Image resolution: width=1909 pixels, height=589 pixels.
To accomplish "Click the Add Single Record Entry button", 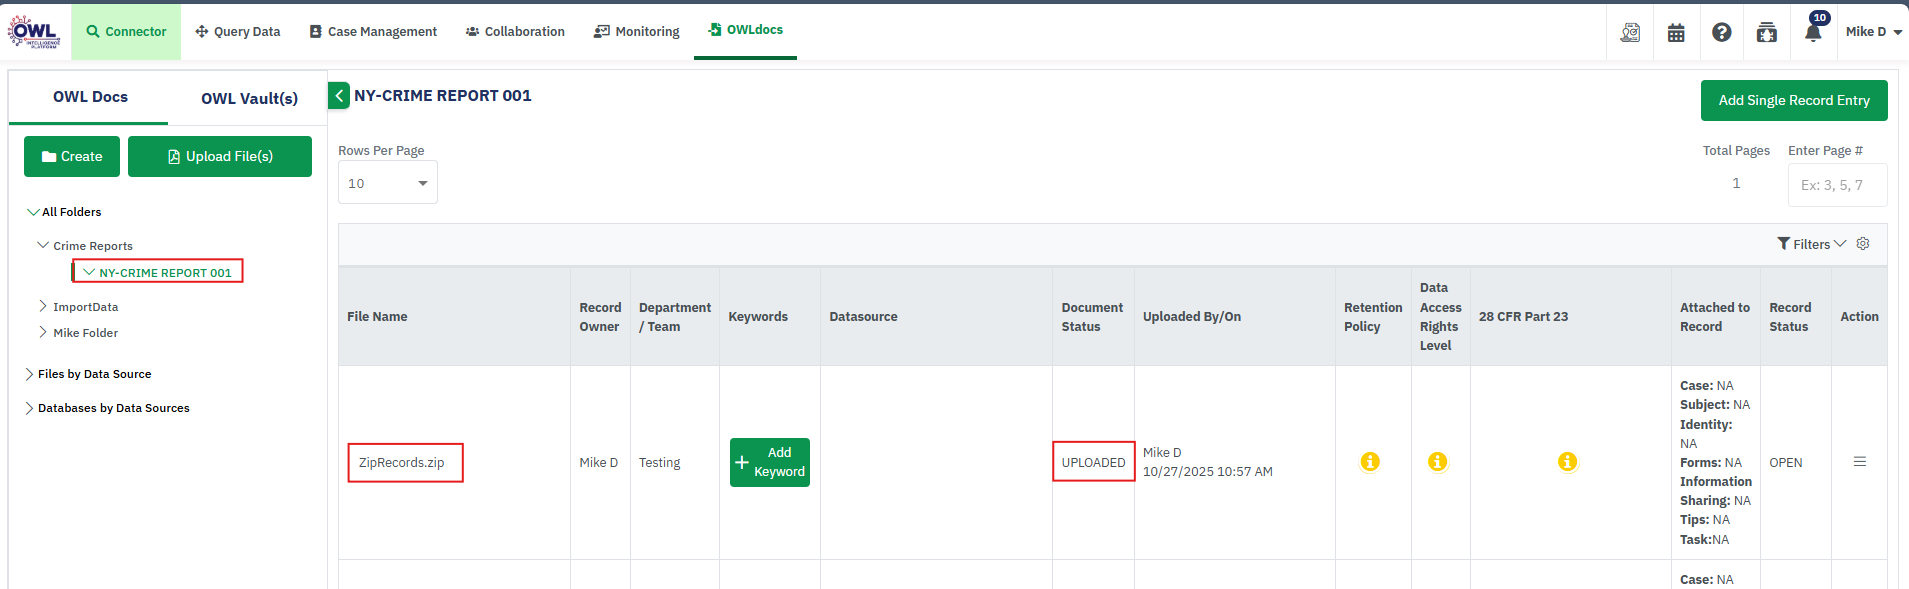I will (x=1793, y=101).
